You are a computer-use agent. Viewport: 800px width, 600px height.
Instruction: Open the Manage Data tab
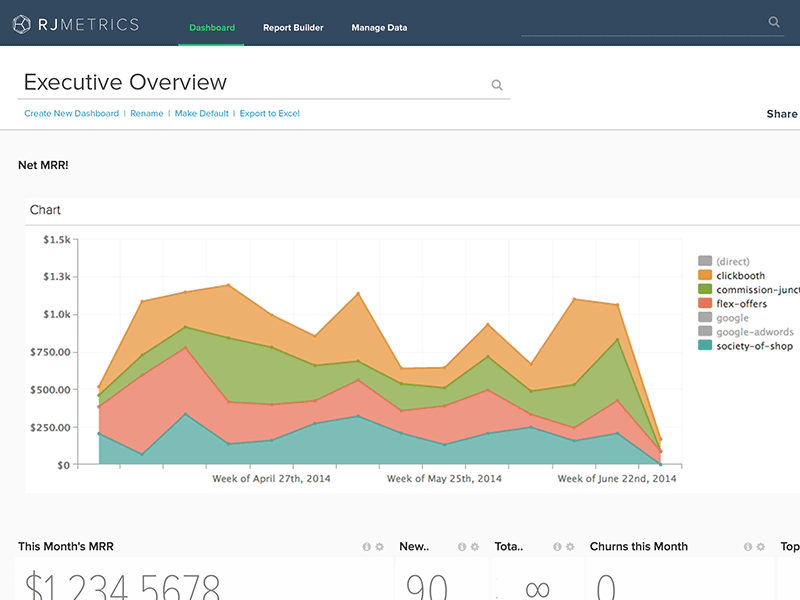pyautogui.click(x=379, y=28)
